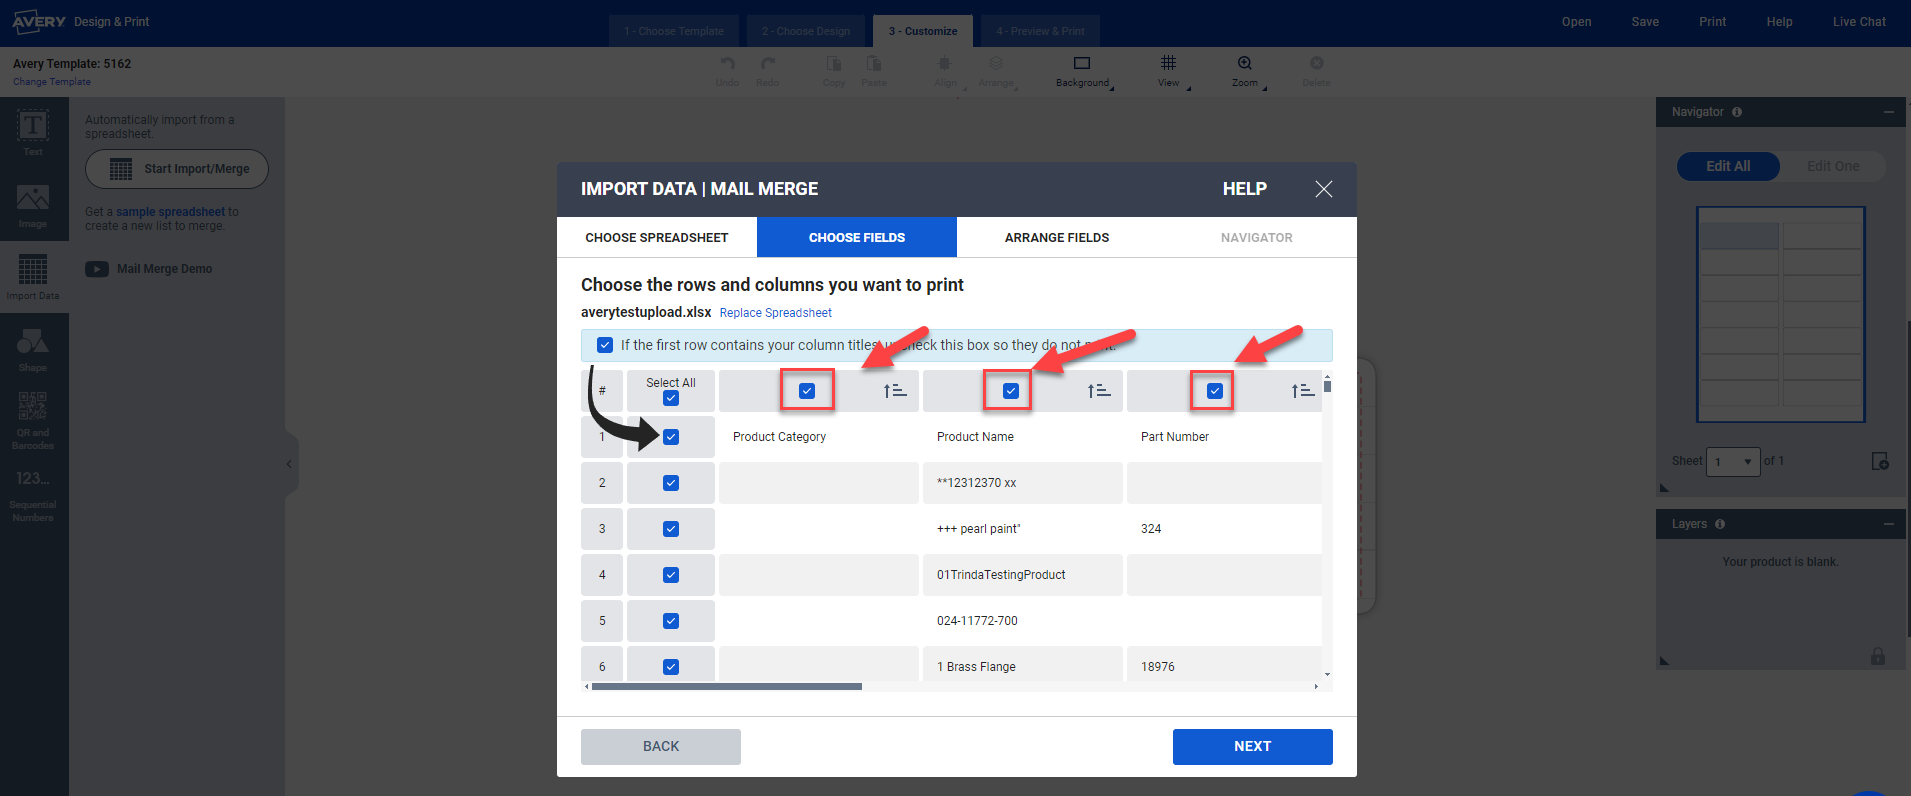Click the add sheet icon
This screenshot has width=1911, height=796.
pos(1880,461)
